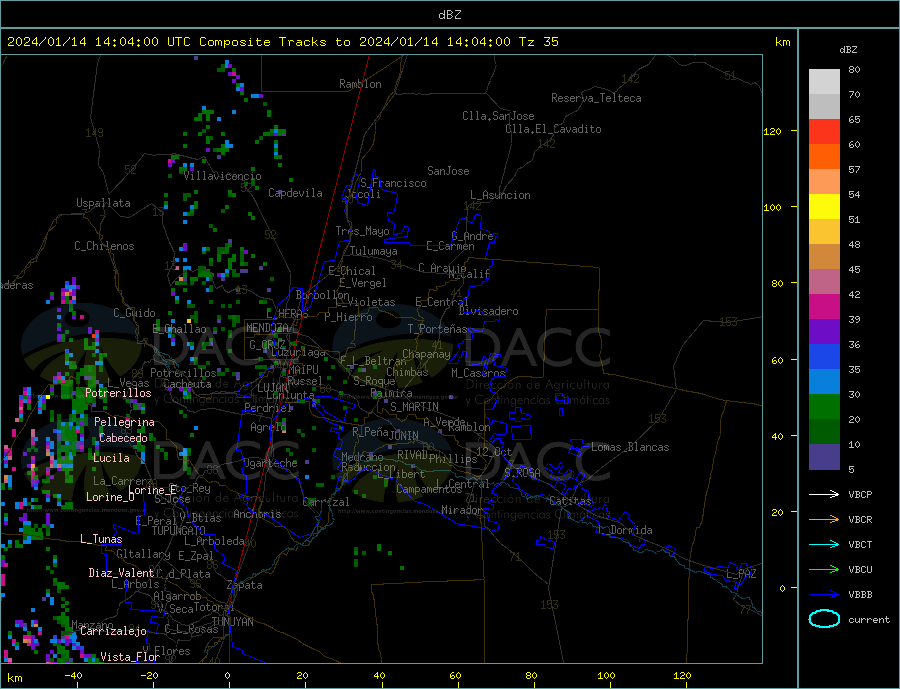
Task: Click the blue VBBB arrow legend icon
Action: click(x=824, y=594)
